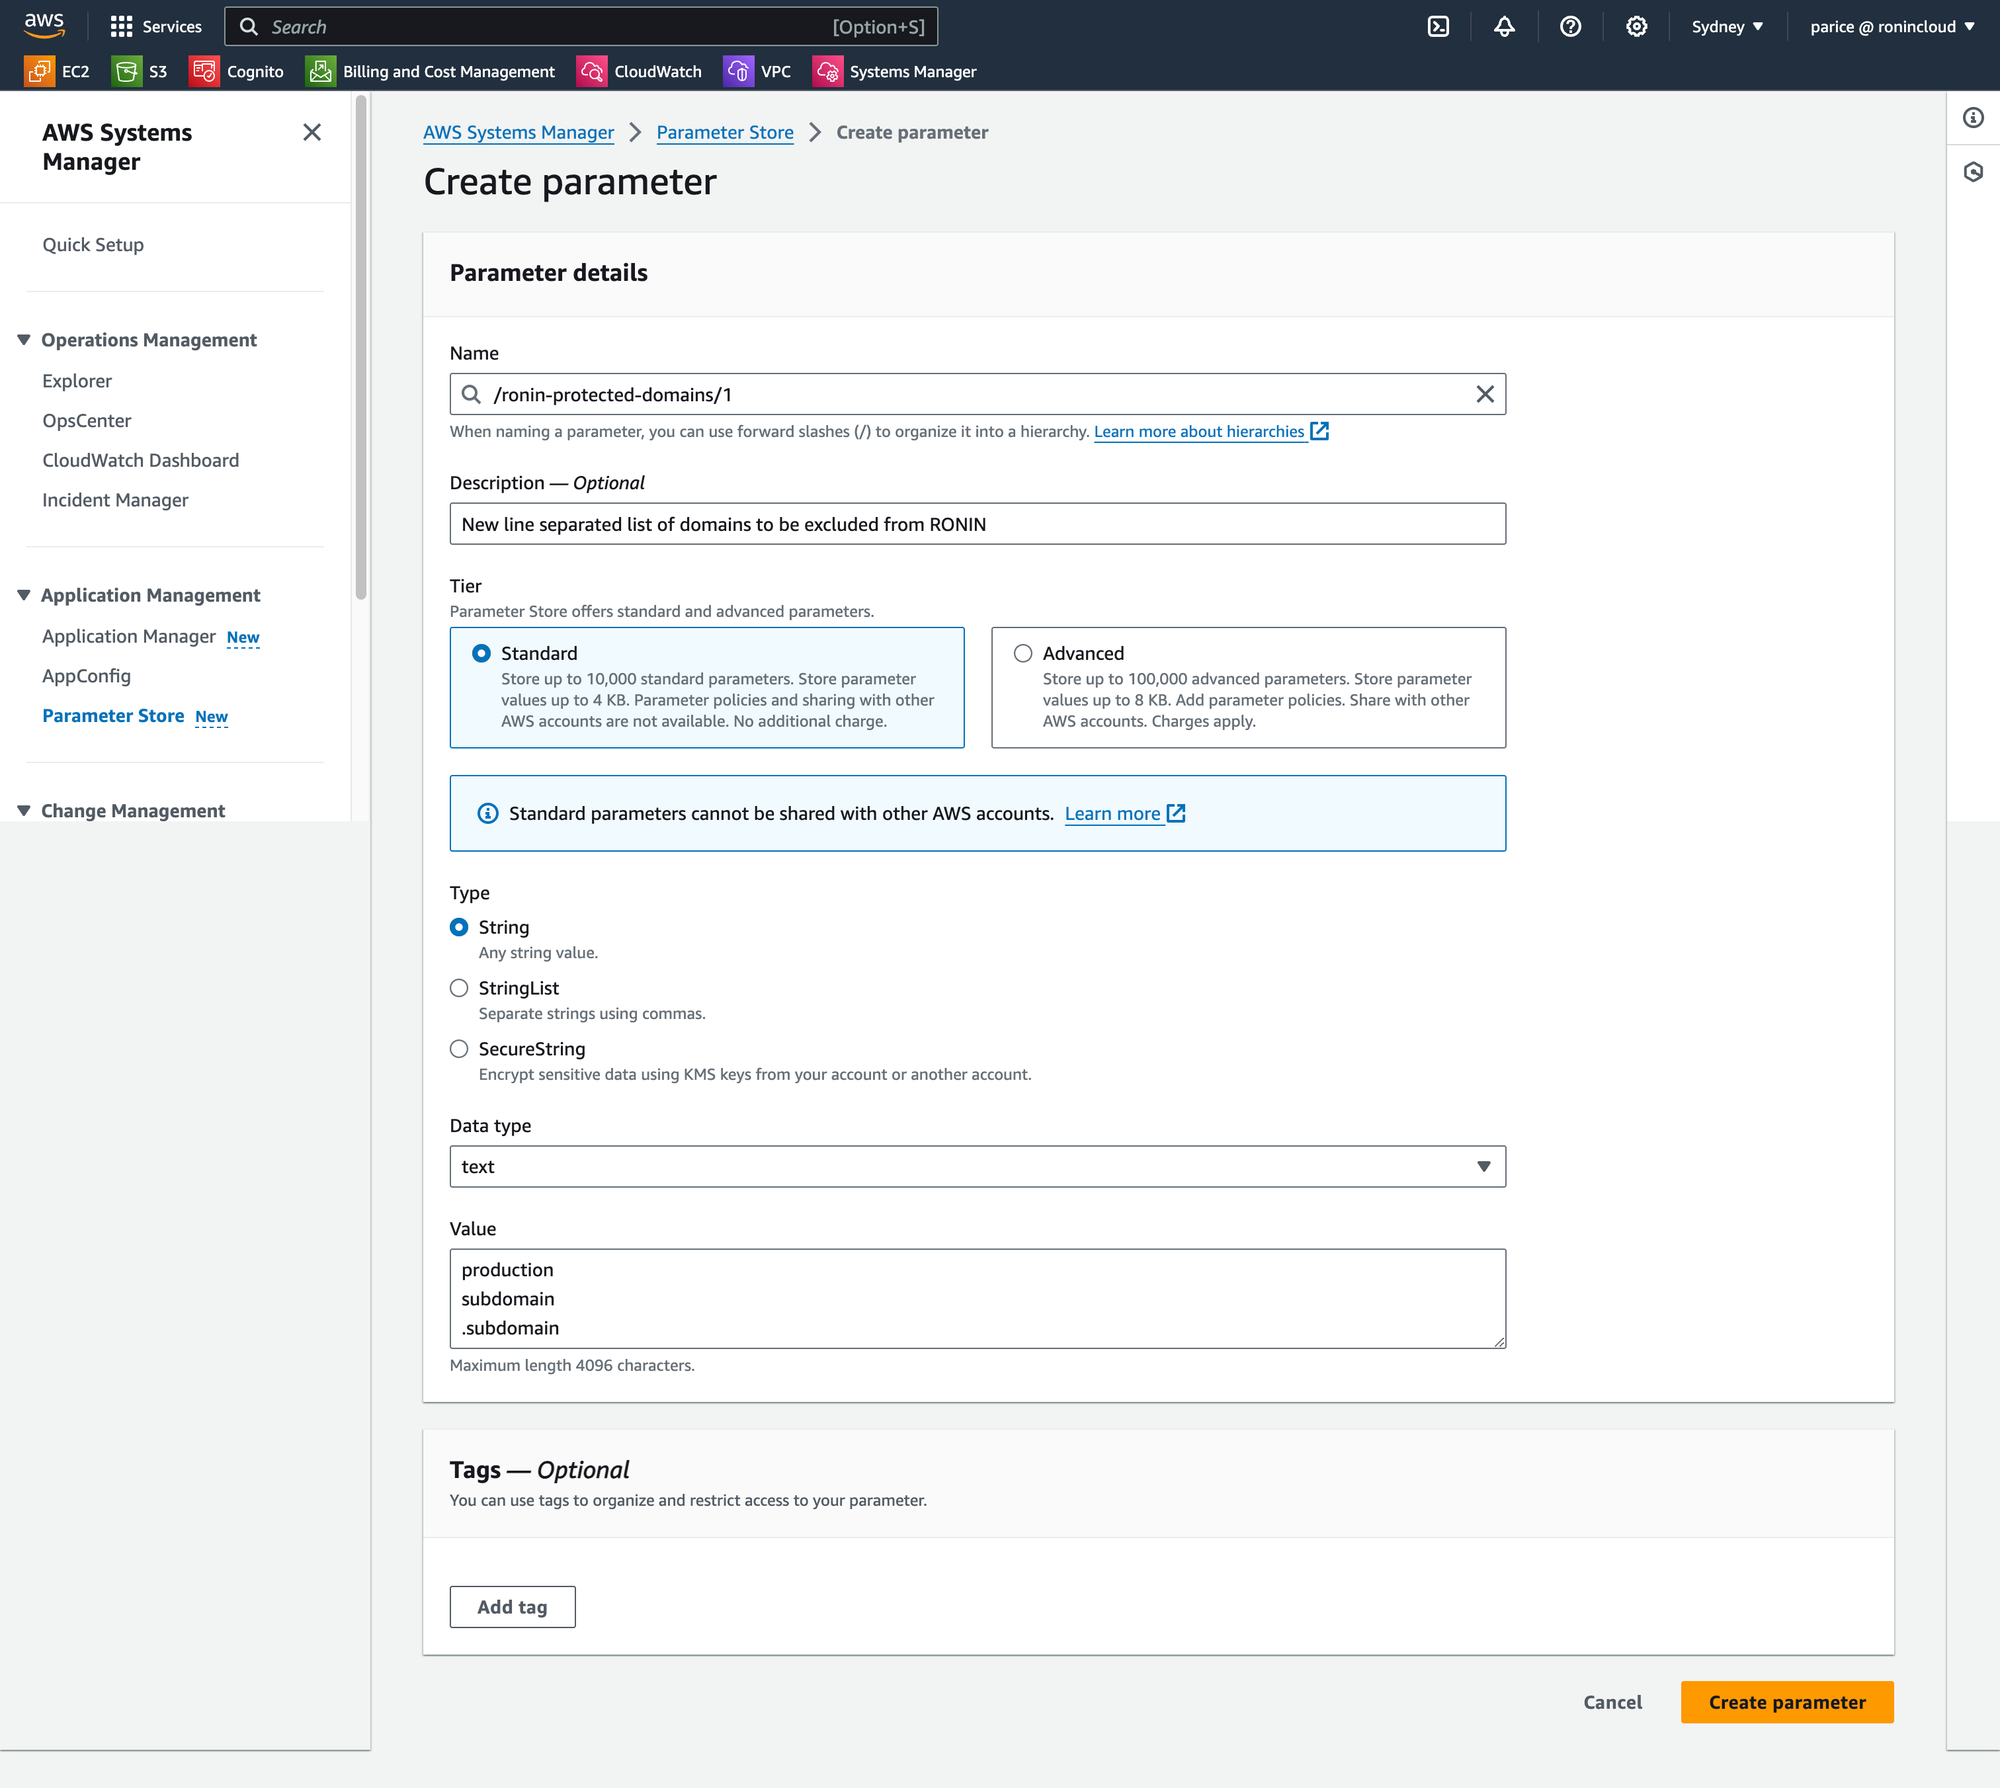
Task: Click the Add tag button
Action: [x=512, y=1607]
